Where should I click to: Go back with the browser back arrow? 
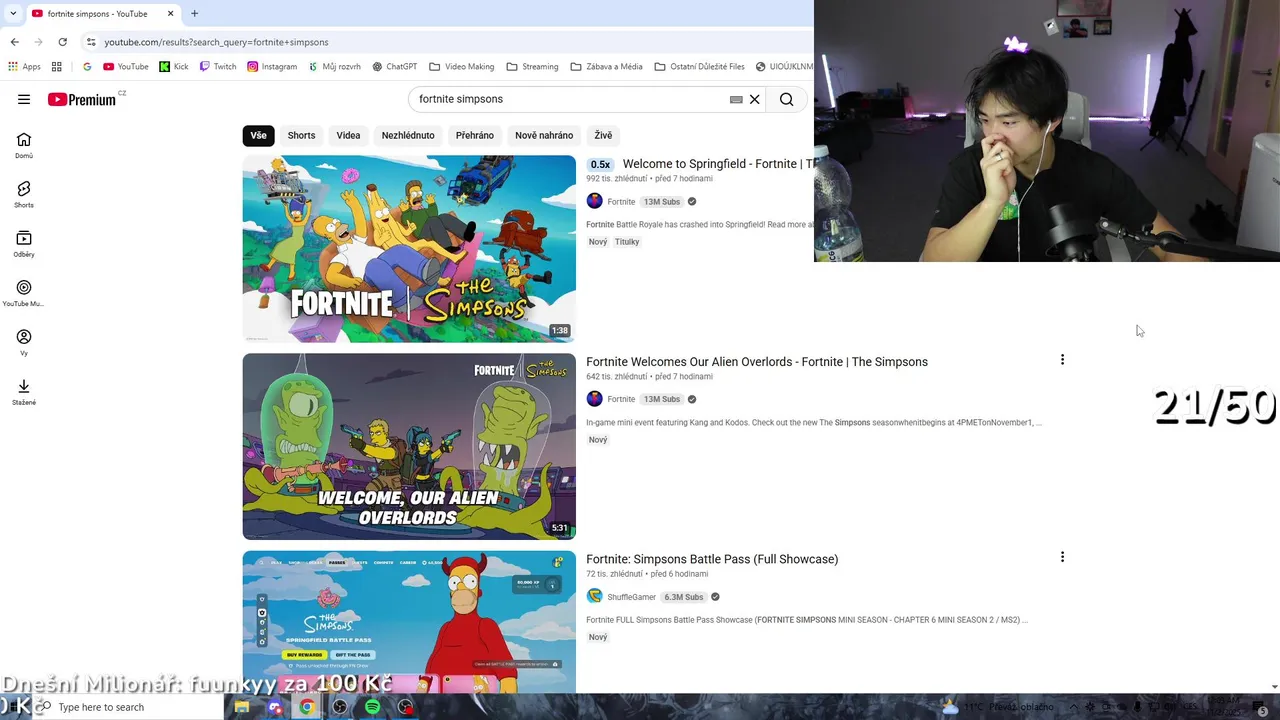coord(14,42)
